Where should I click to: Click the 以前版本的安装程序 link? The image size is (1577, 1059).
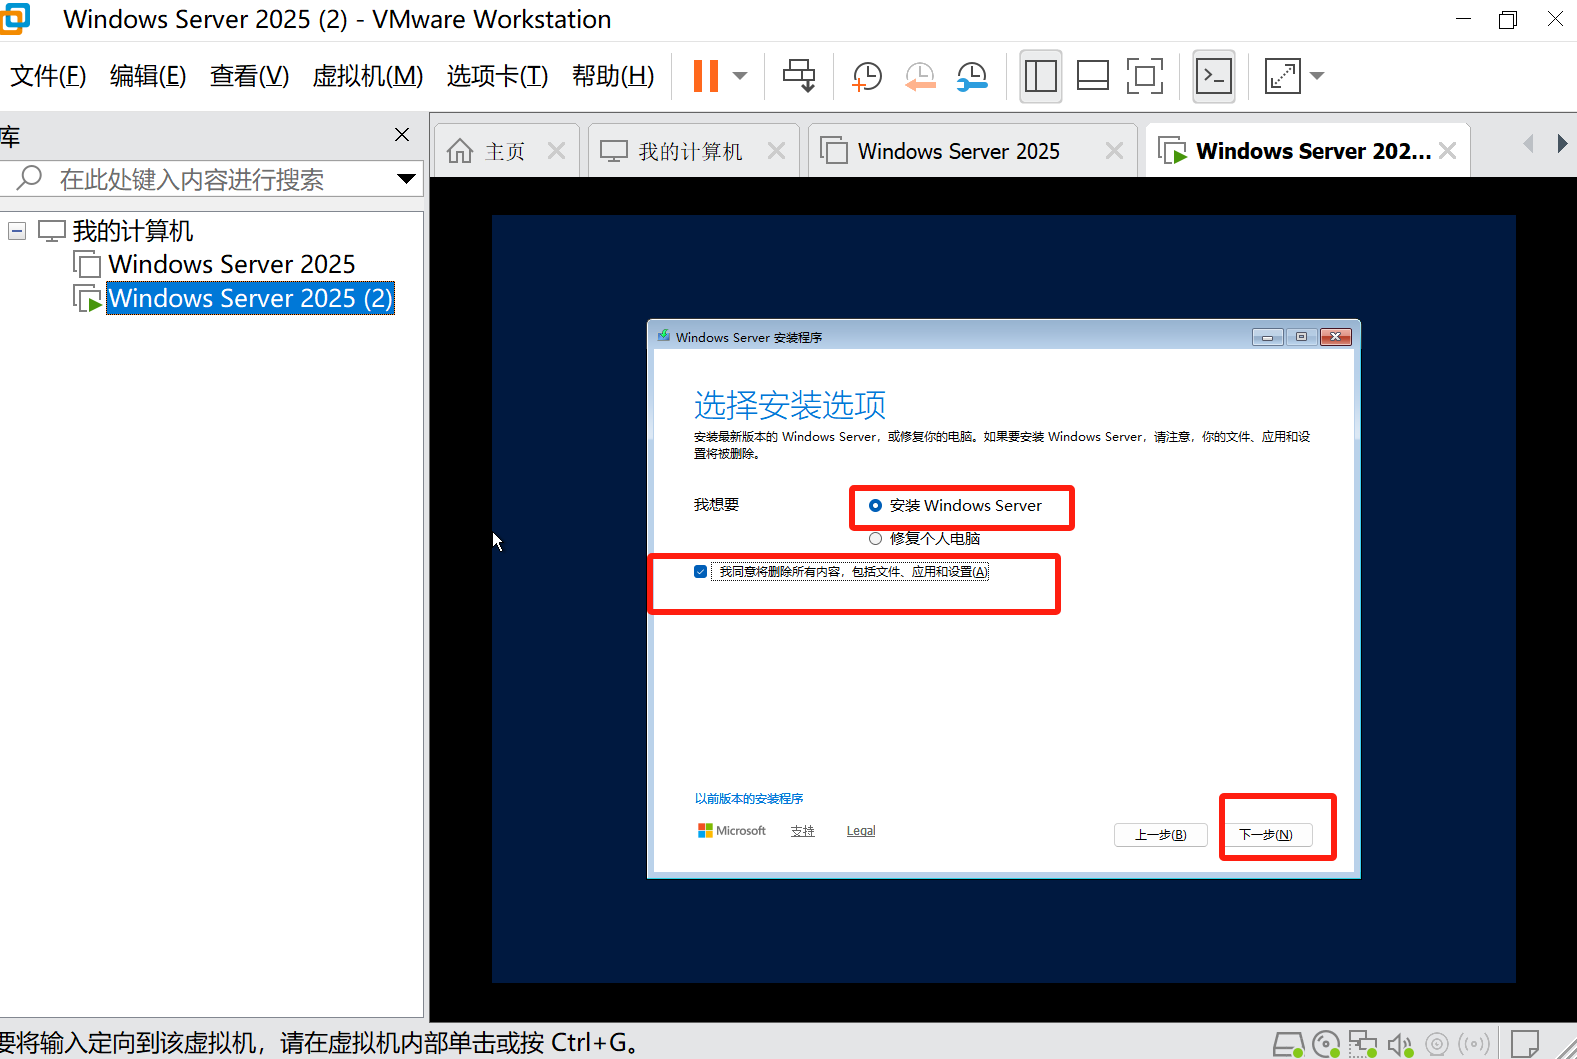click(749, 799)
